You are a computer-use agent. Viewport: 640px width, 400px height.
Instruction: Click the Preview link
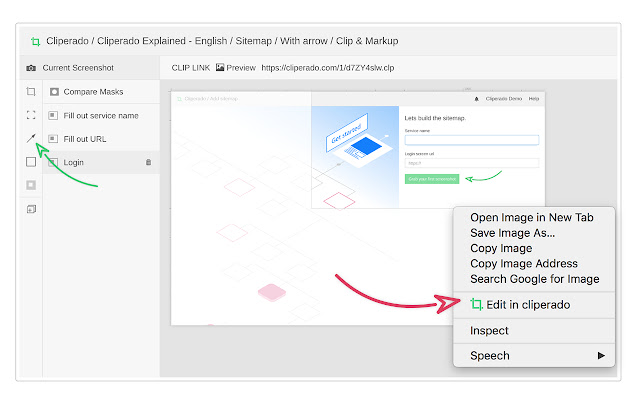241,68
